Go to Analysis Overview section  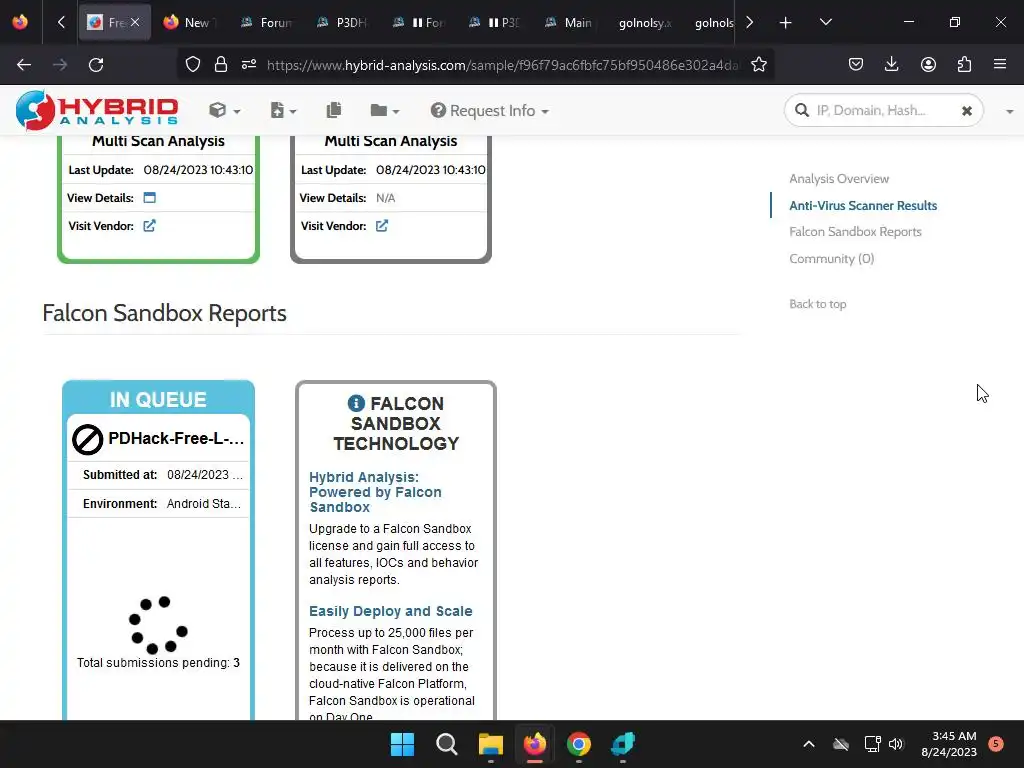pyautogui.click(x=839, y=178)
